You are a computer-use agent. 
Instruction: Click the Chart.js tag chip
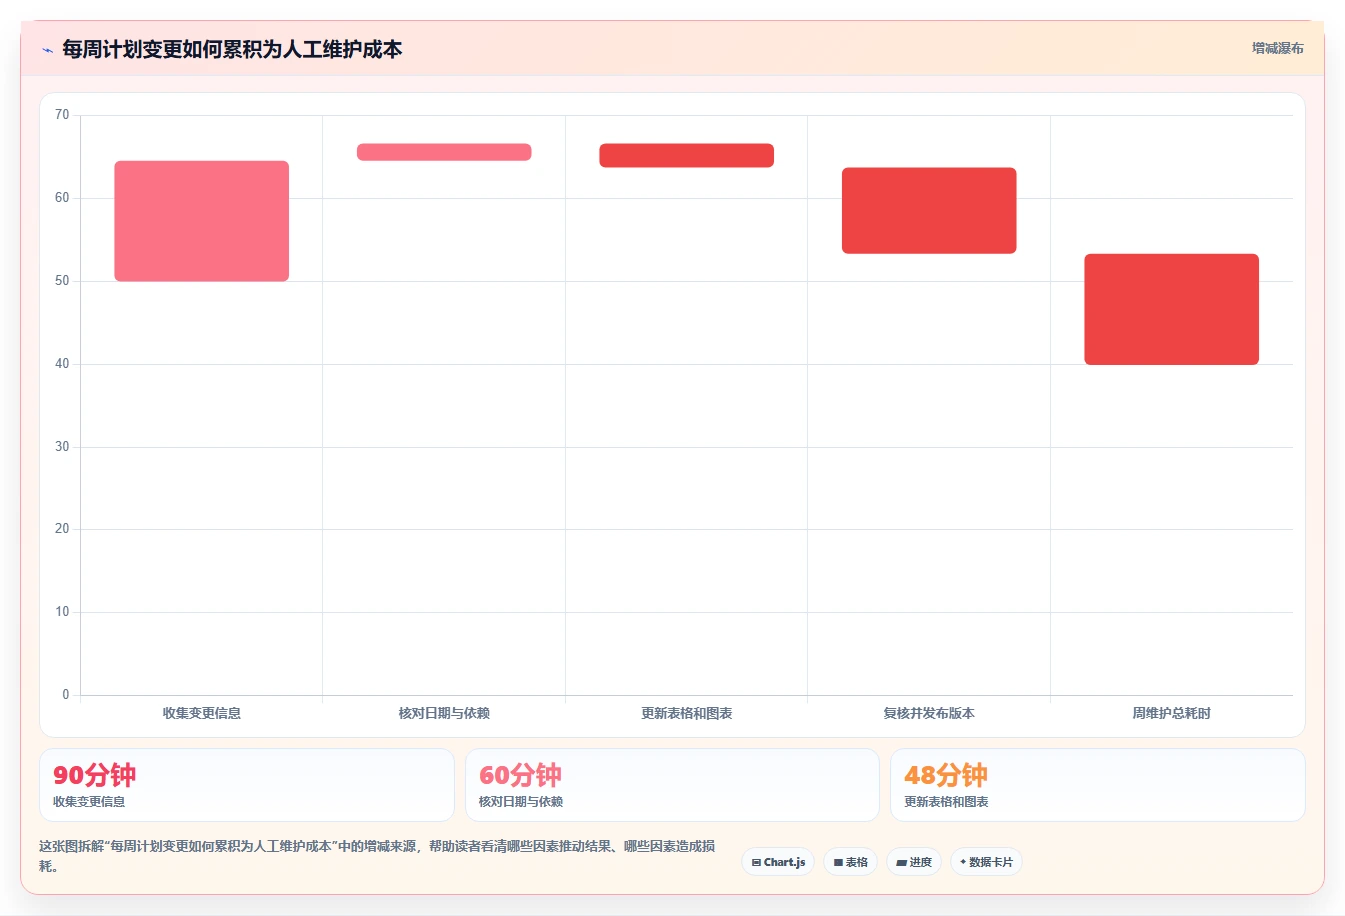[x=778, y=862]
